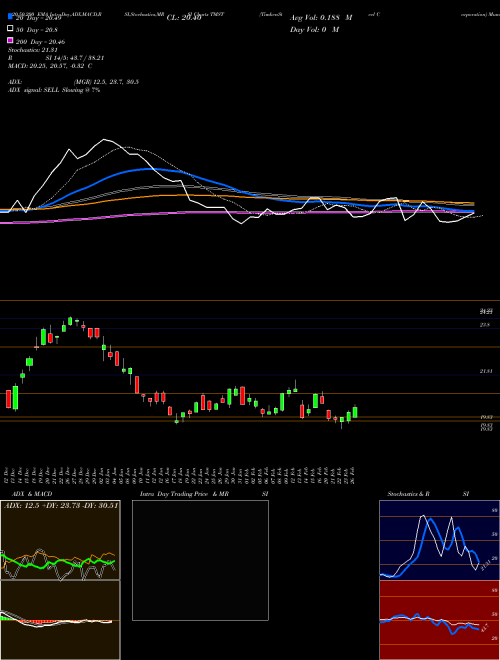This screenshot has width=500, height=660.
Task: Open the ADX indicator chart panel
Action: (x=60, y=540)
